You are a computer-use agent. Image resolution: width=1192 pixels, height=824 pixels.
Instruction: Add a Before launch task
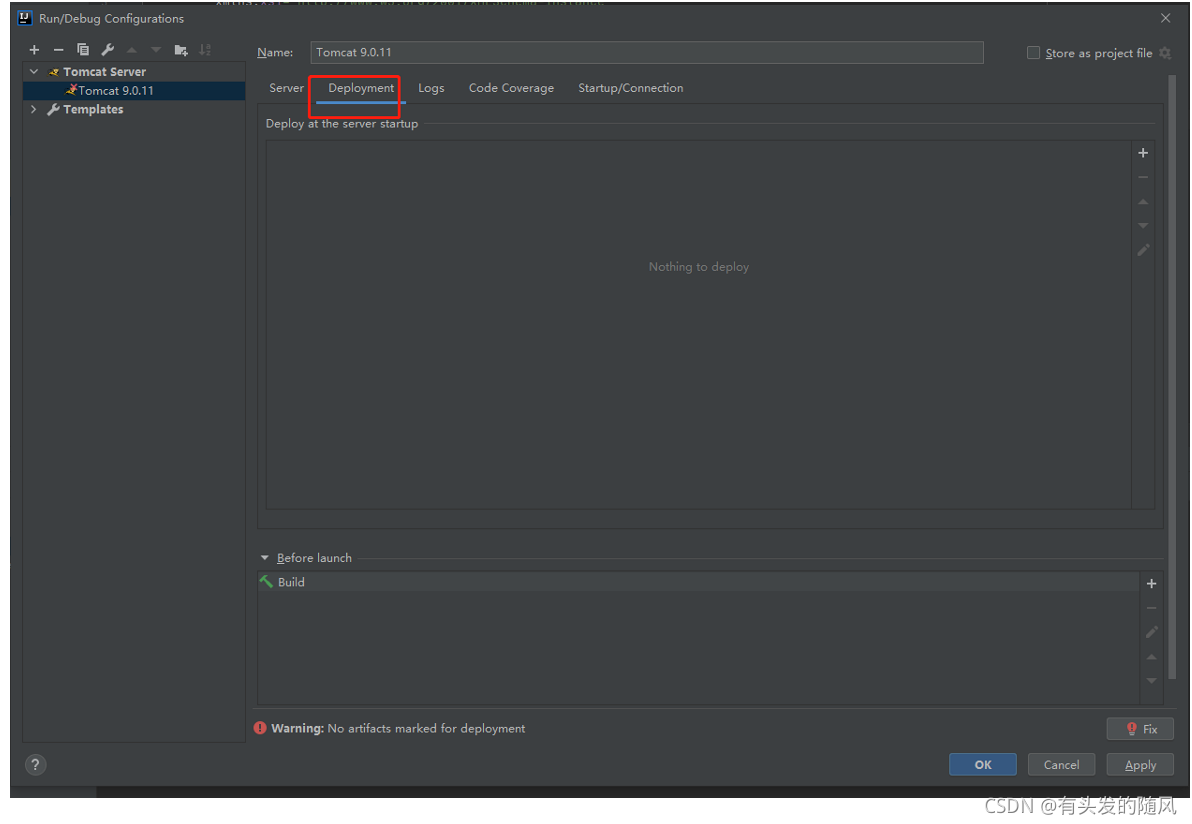(1151, 584)
